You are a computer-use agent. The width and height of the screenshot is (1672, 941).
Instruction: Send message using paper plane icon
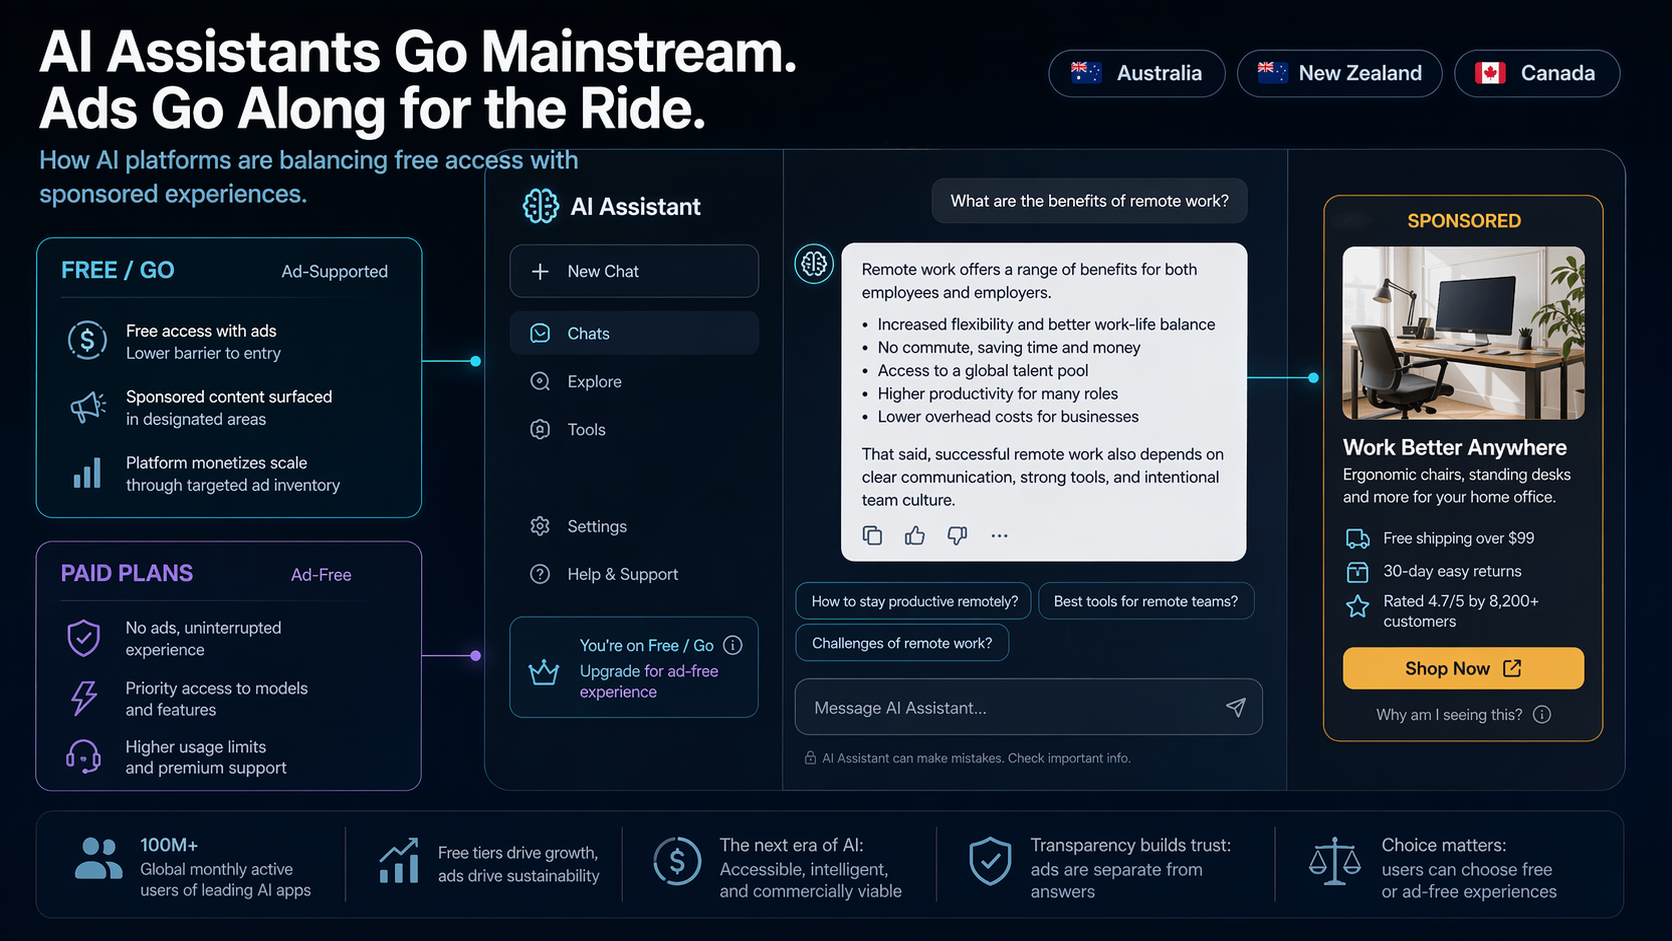click(x=1236, y=707)
